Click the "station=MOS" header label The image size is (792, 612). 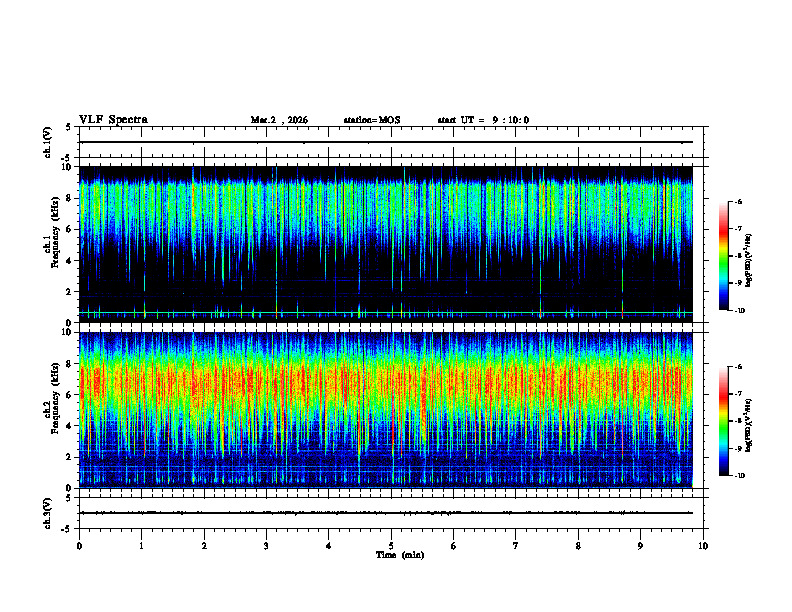pyautogui.click(x=372, y=120)
